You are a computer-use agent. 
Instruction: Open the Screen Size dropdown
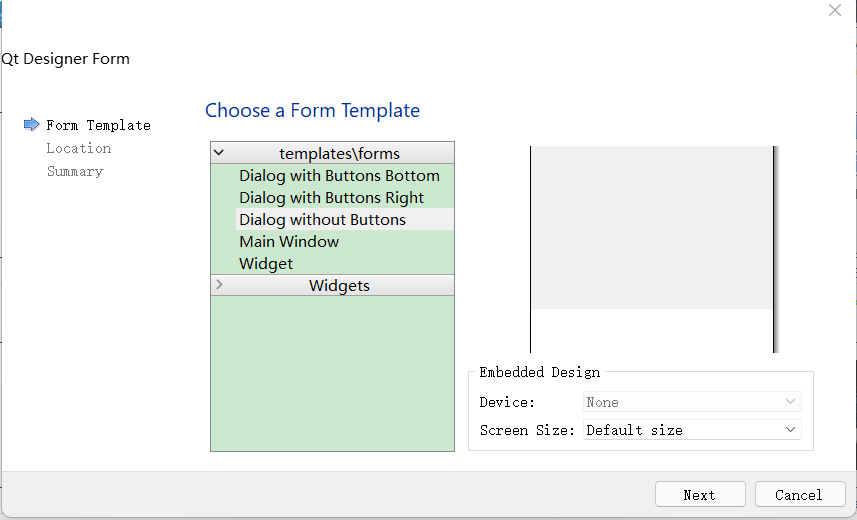(x=692, y=430)
